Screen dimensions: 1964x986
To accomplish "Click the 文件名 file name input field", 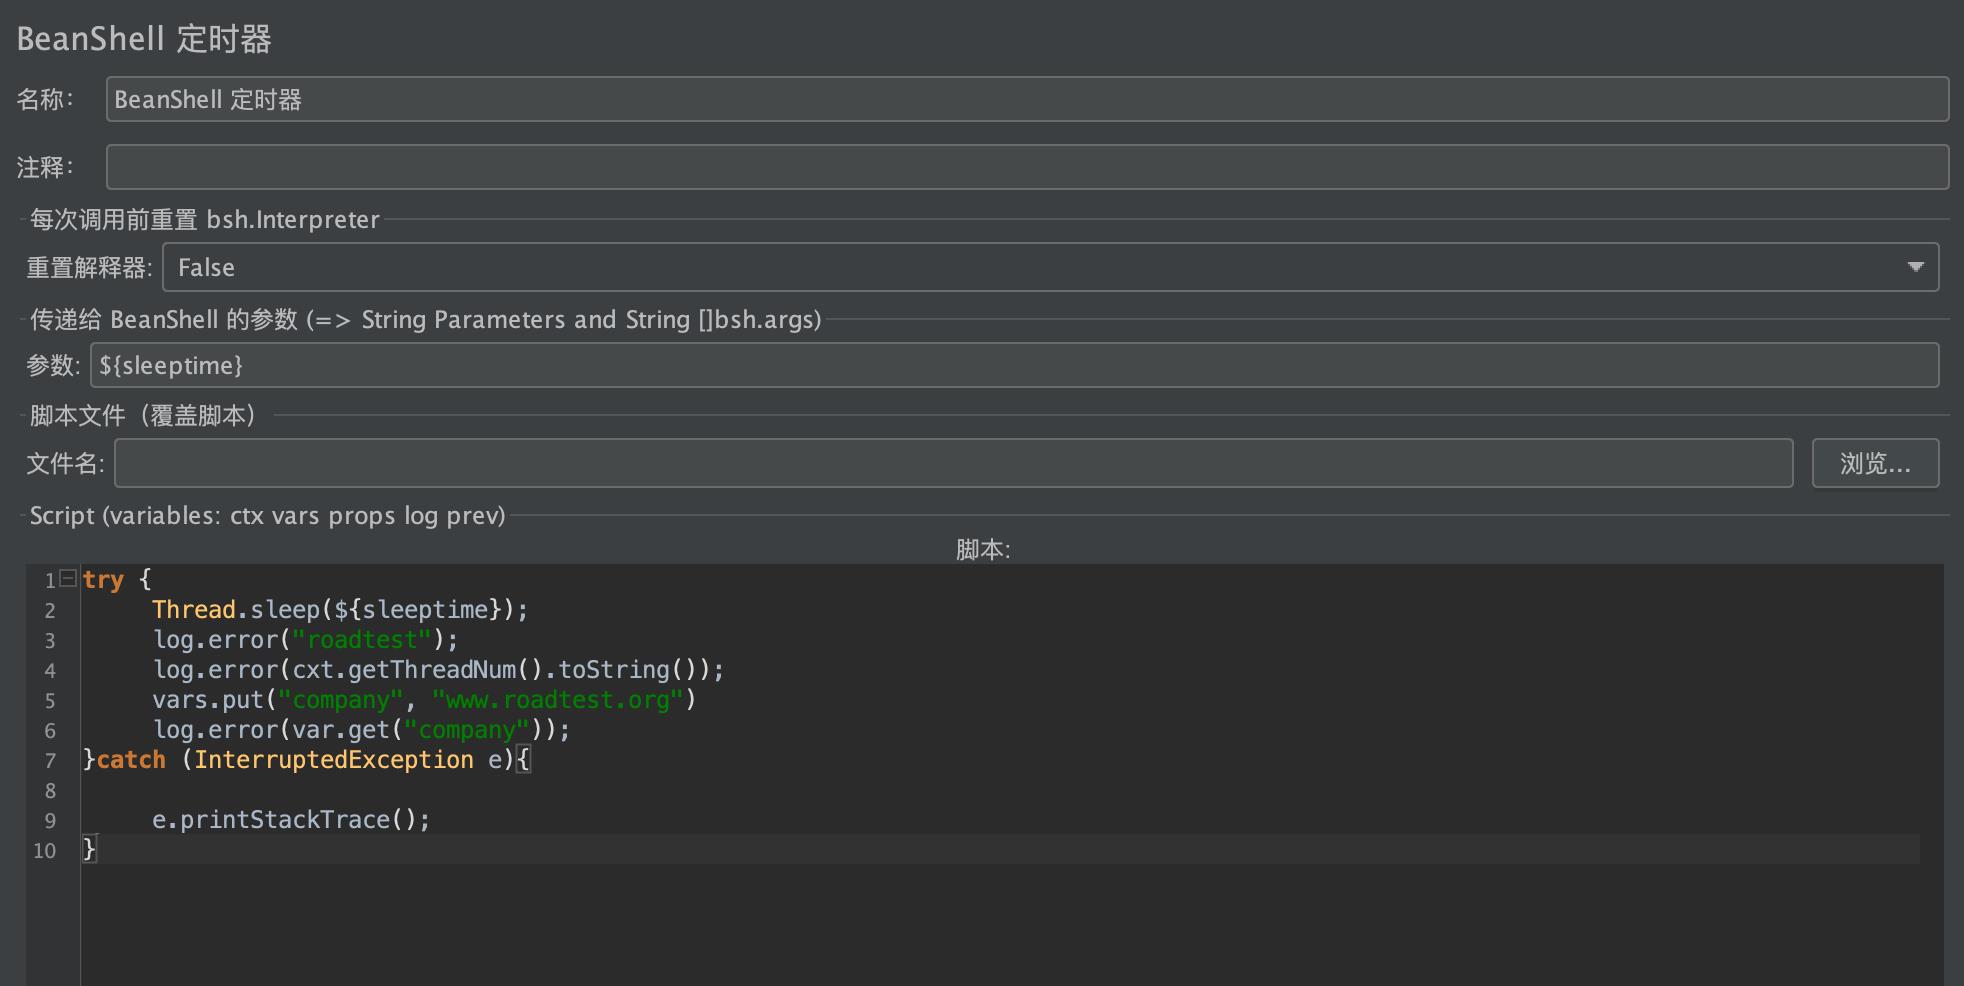I will tap(953, 463).
